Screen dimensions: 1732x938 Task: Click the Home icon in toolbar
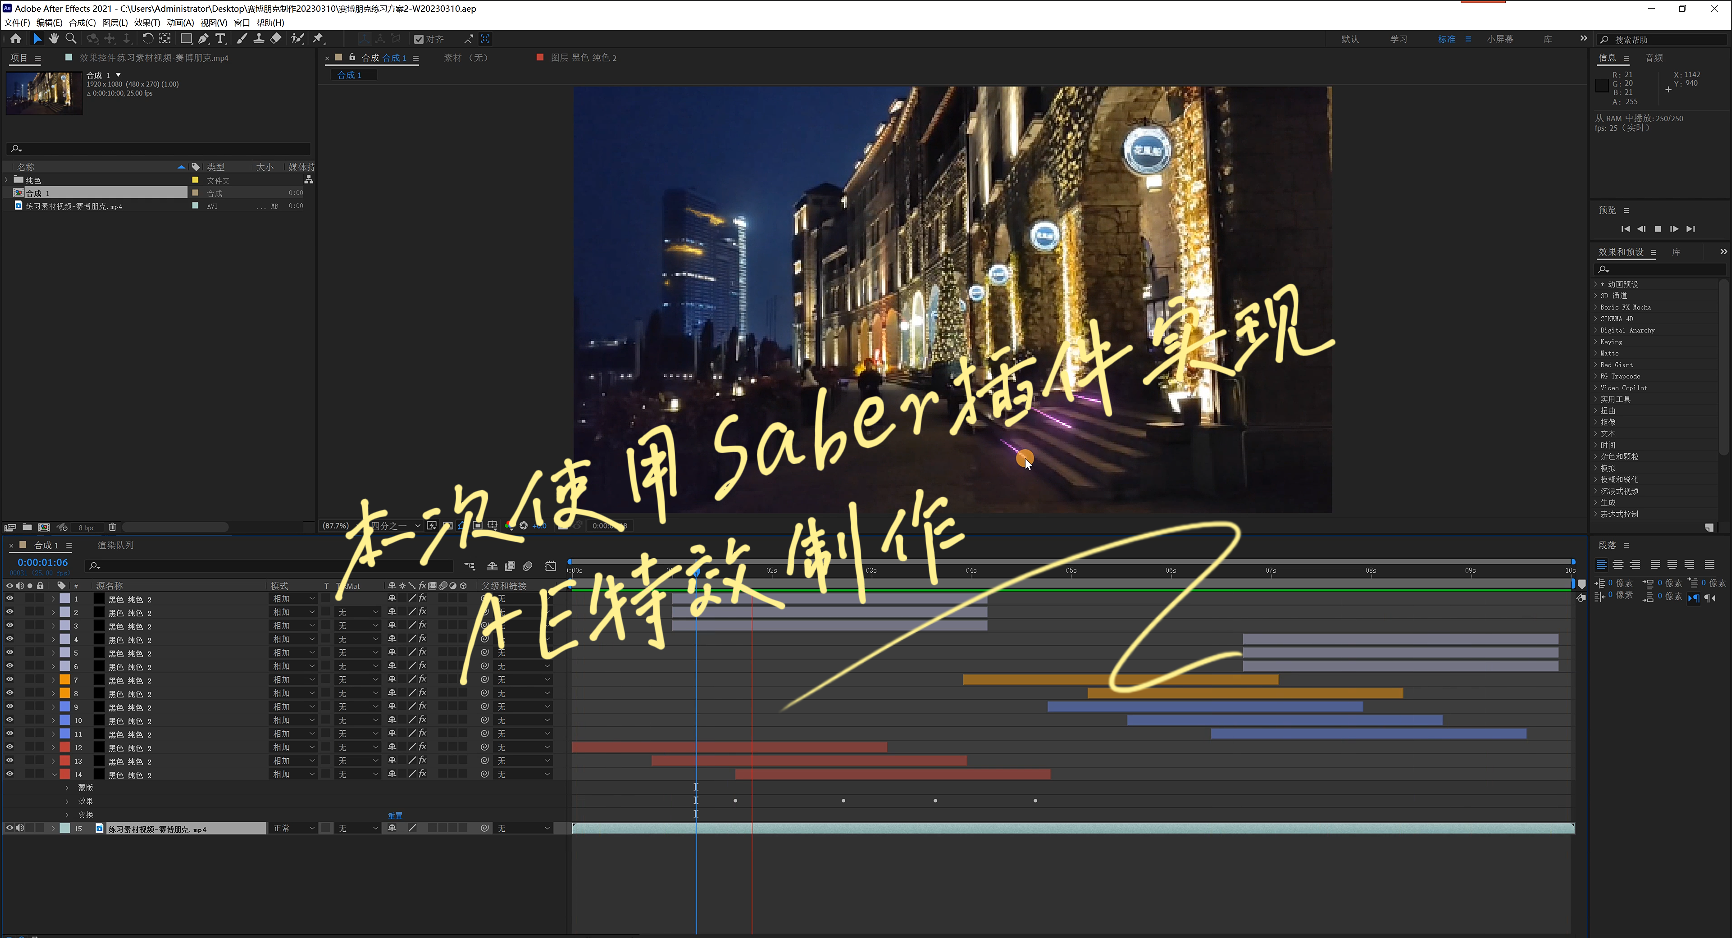click(x=15, y=39)
